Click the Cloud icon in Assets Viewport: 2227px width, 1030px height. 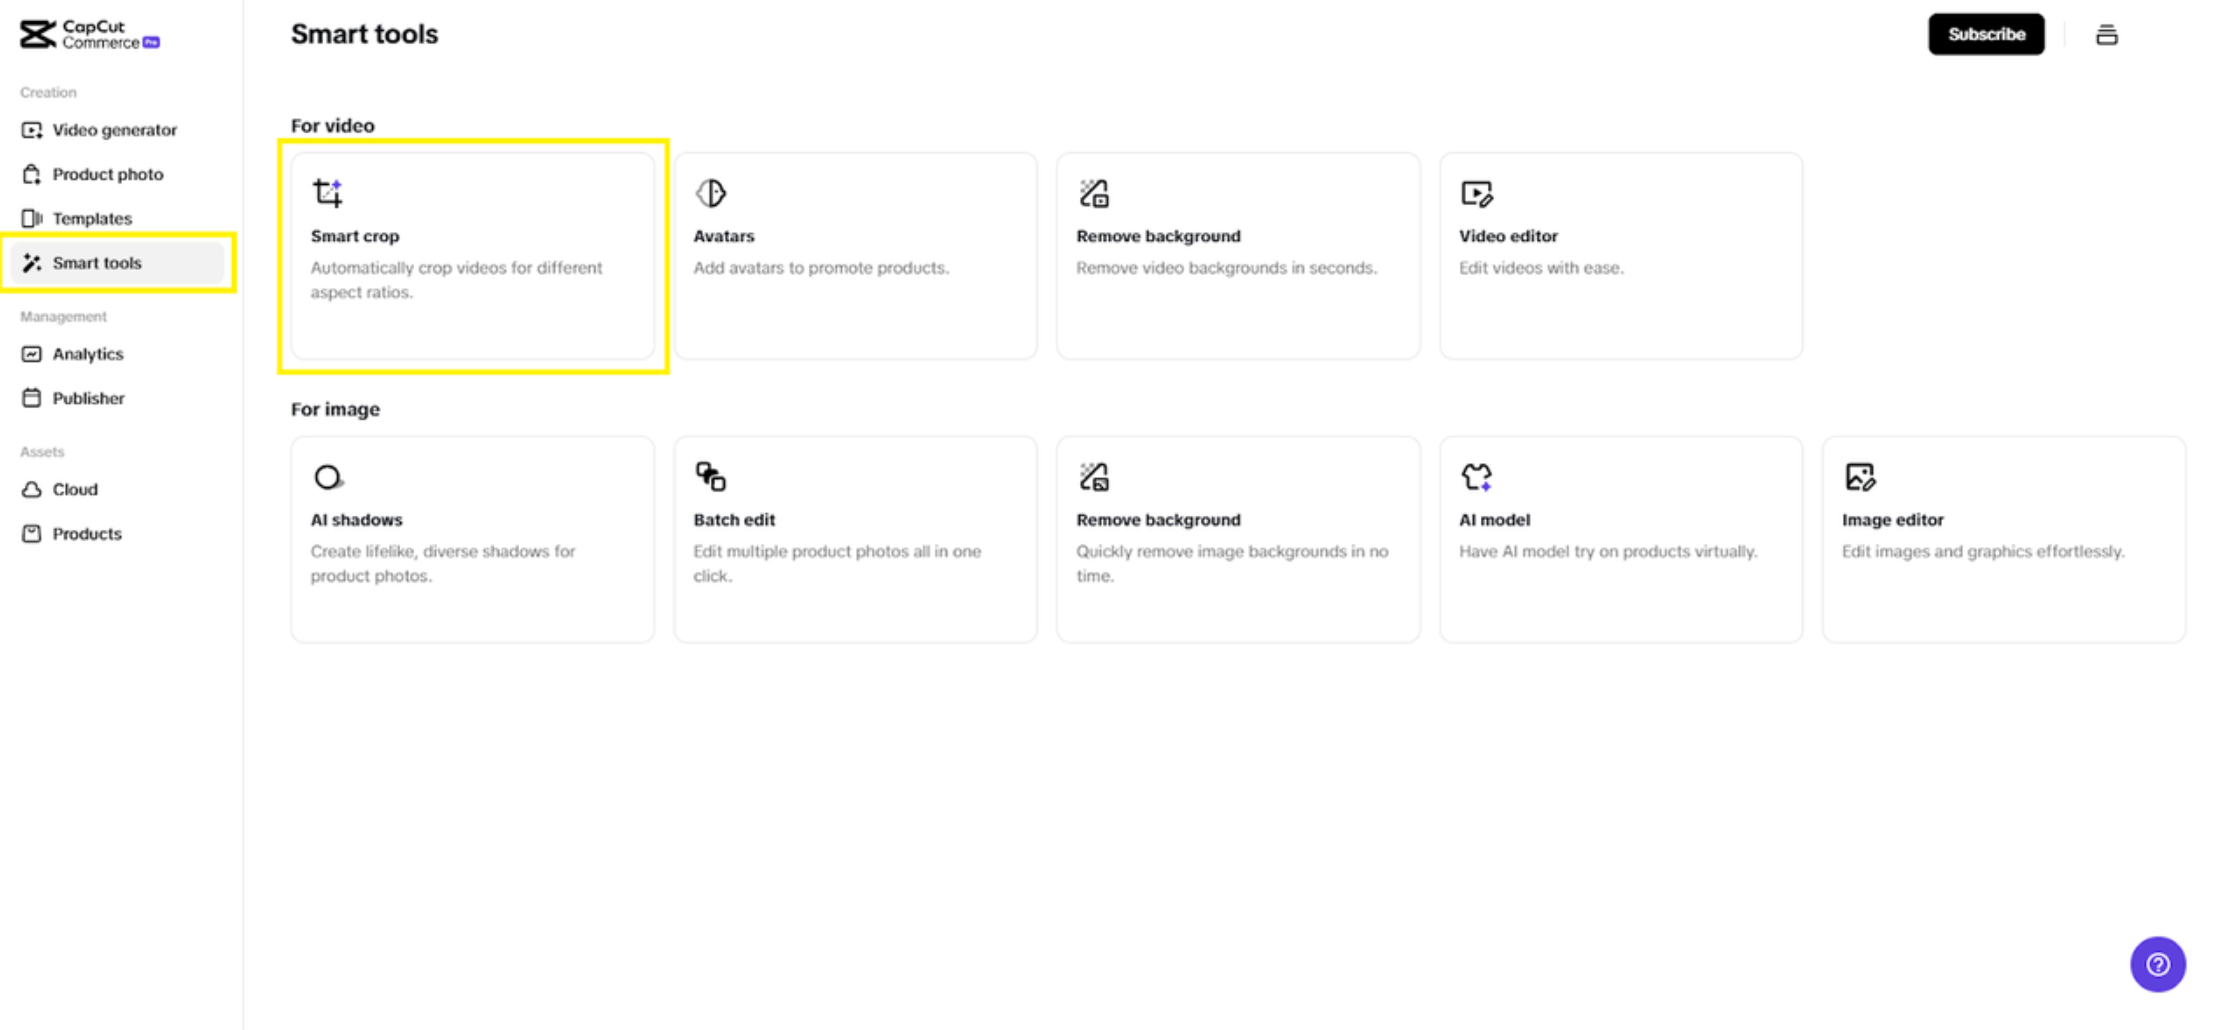click(x=32, y=489)
